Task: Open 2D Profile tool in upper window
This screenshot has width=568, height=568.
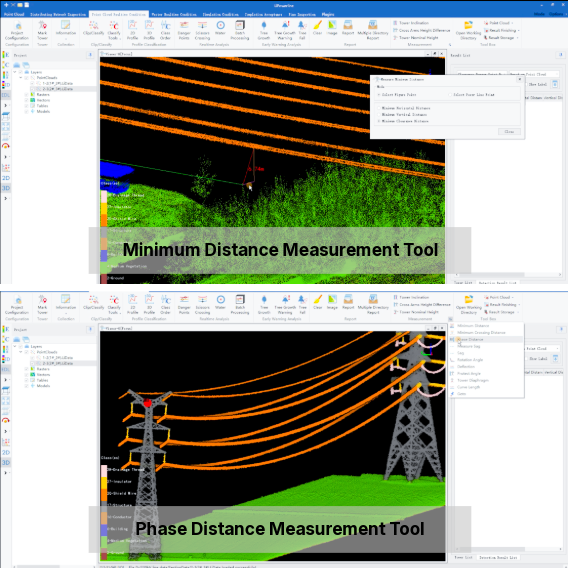Action: point(133,30)
